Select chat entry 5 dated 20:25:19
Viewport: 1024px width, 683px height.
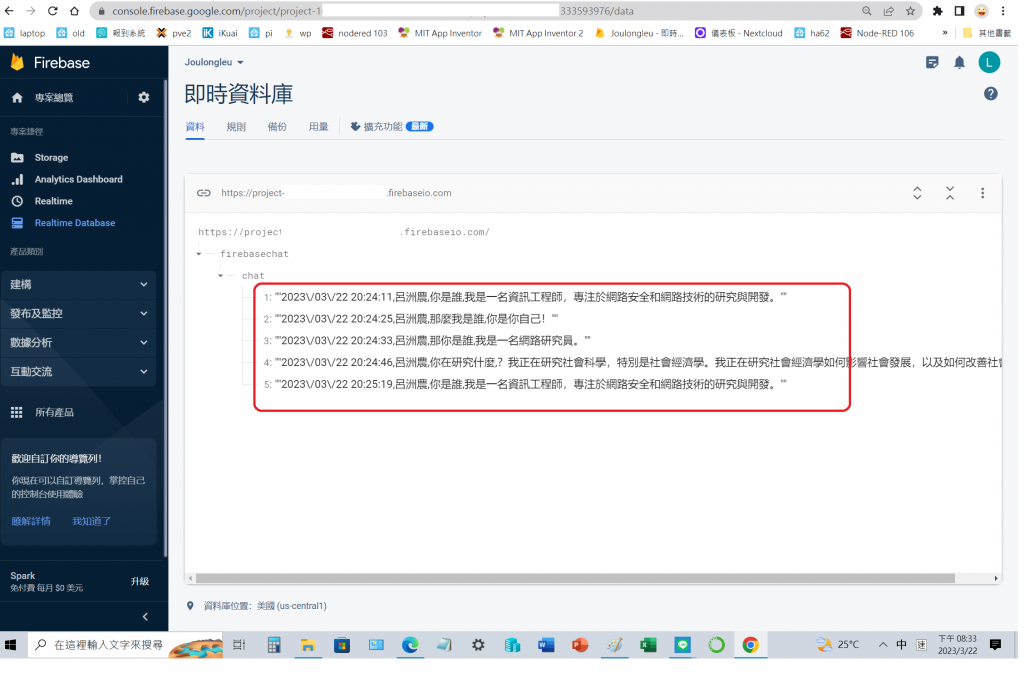pos(525,384)
